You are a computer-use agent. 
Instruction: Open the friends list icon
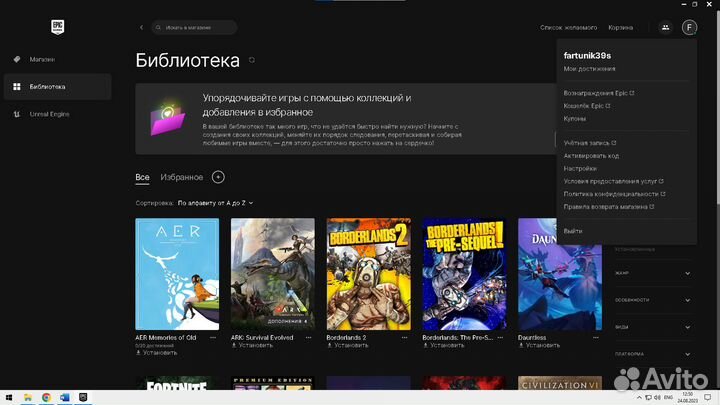[666, 27]
